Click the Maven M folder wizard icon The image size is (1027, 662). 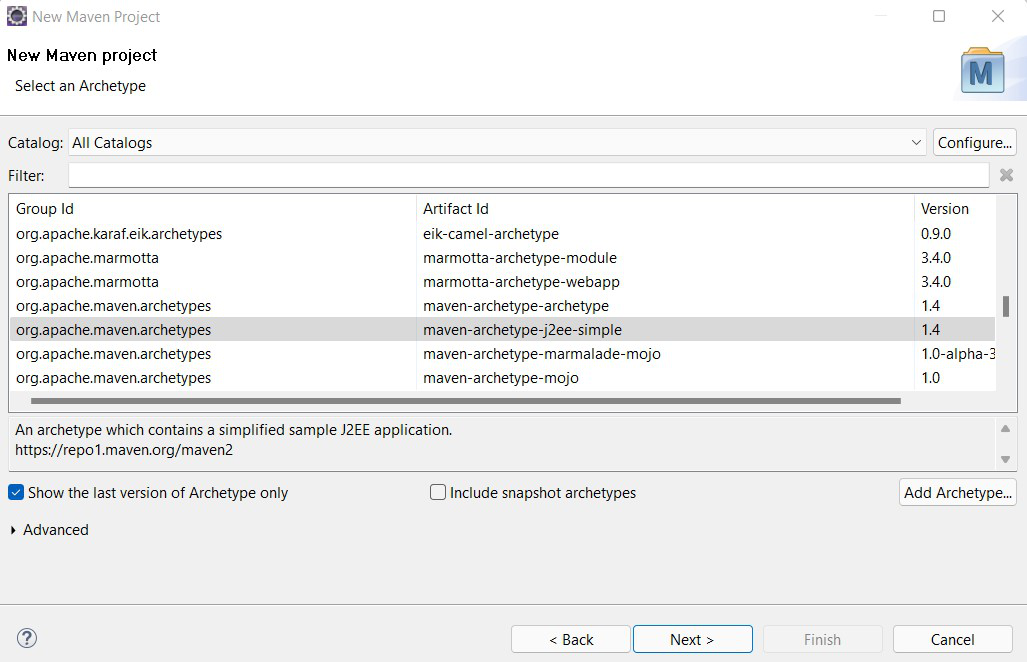[x=982, y=70]
